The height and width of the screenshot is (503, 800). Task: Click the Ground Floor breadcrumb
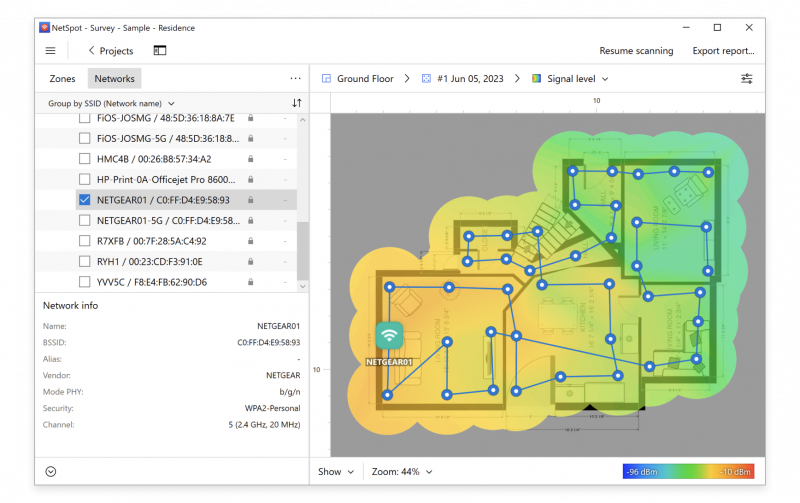[x=365, y=79]
